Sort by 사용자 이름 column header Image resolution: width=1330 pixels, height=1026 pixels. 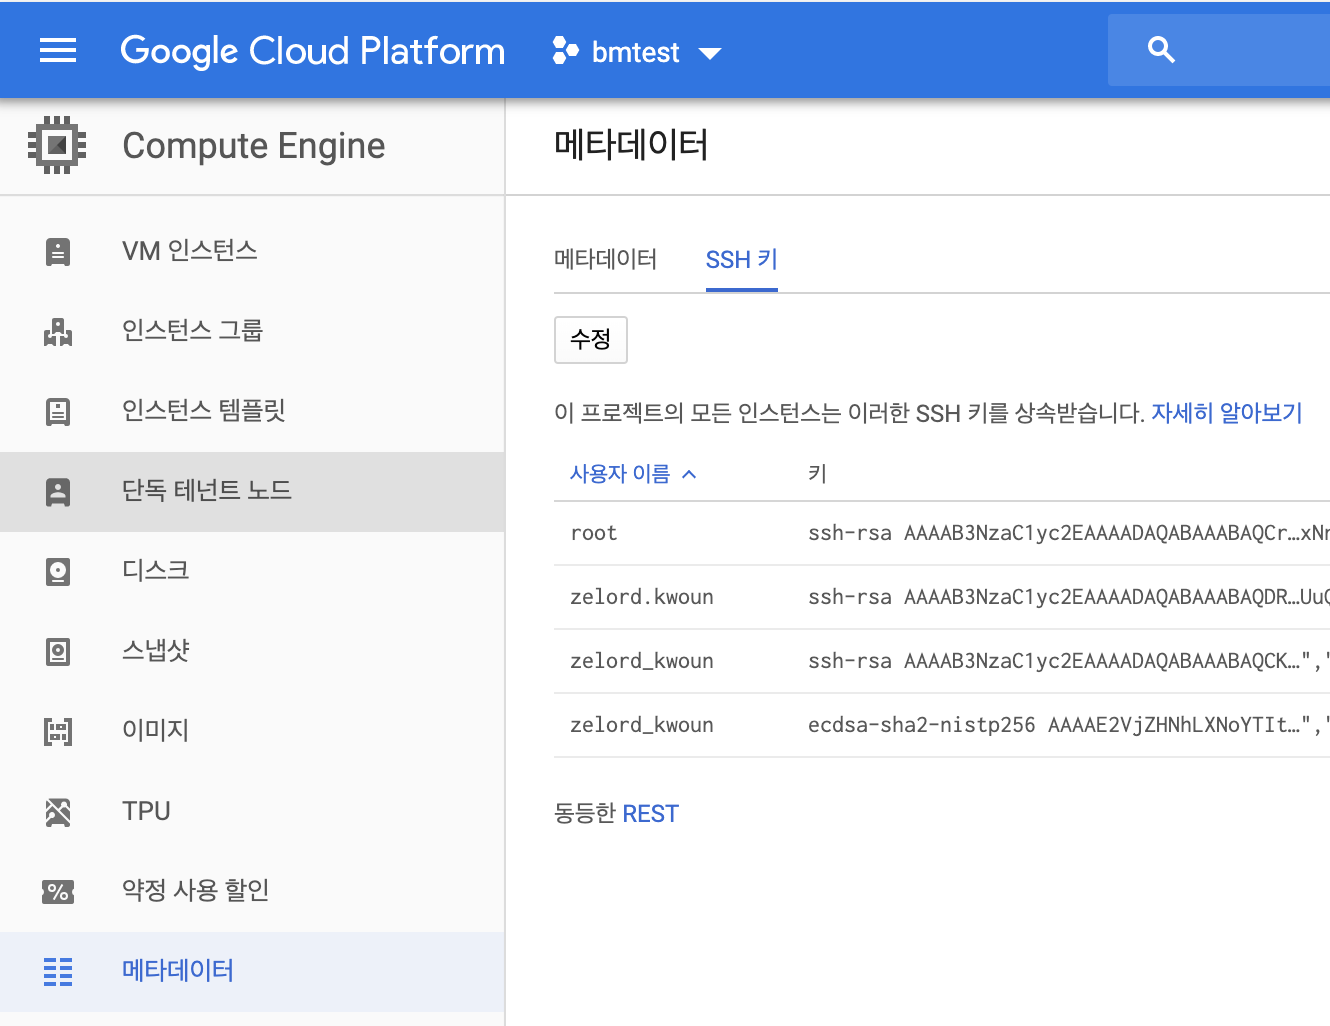(x=620, y=474)
